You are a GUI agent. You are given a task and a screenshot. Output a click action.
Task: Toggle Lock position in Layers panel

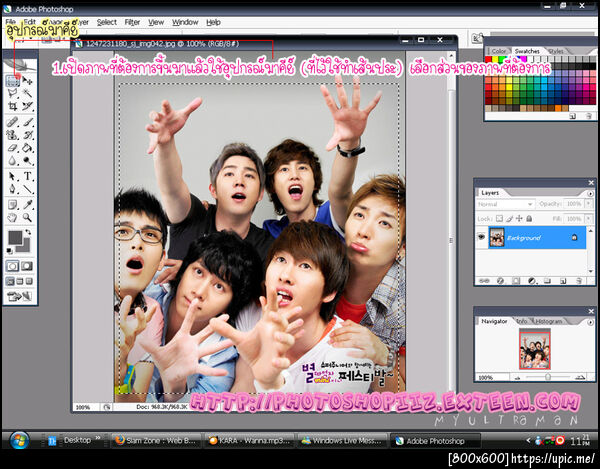coord(519,218)
